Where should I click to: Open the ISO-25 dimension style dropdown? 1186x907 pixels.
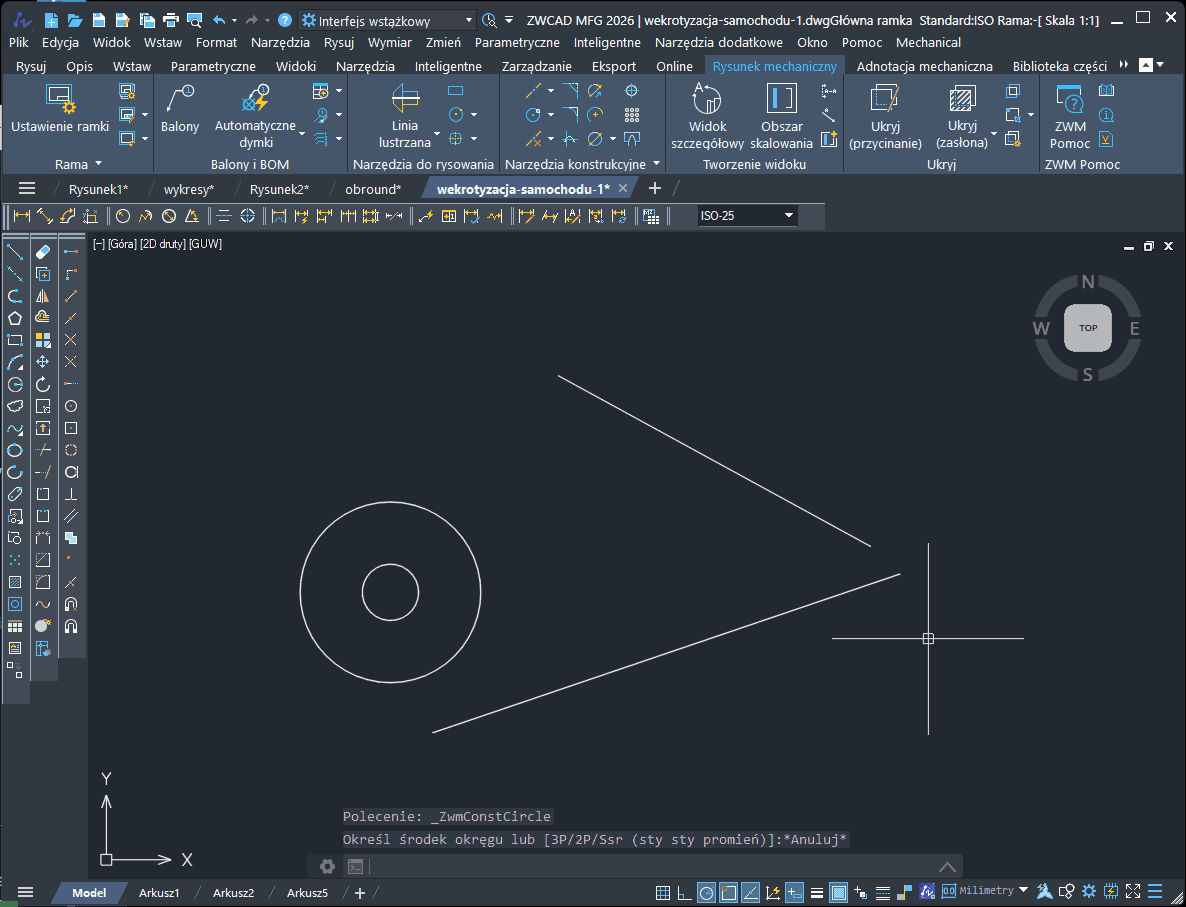click(x=788, y=216)
